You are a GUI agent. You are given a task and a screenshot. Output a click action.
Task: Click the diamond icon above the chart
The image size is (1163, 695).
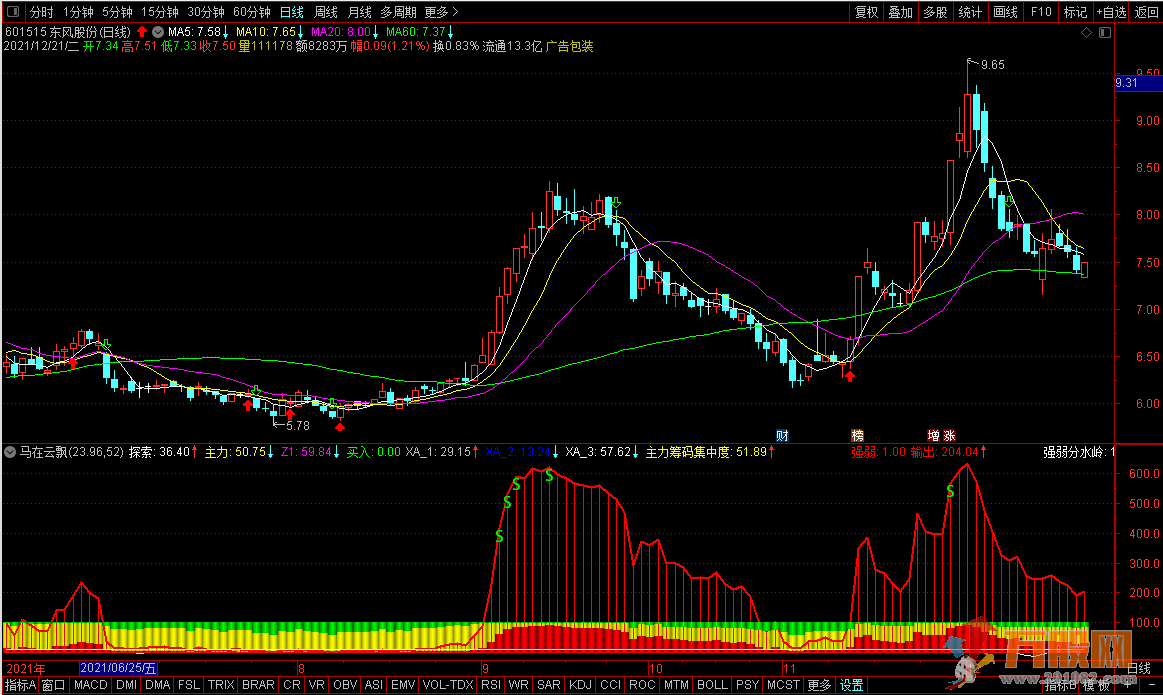(x=1087, y=32)
